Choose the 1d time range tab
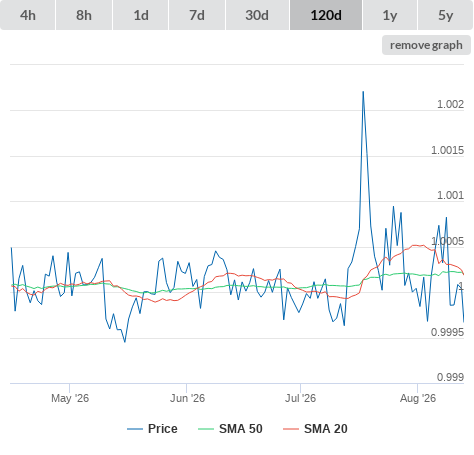Screen dimensions: 474x455 point(141,15)
